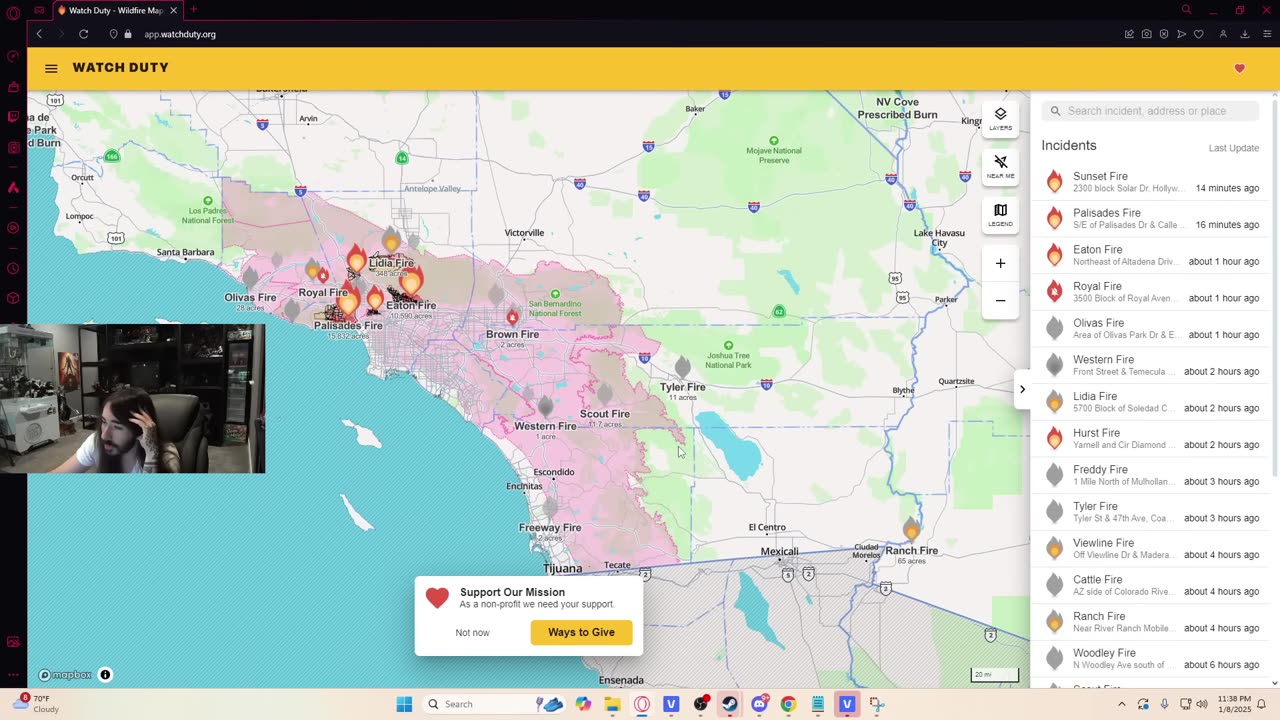Focus the incident search field

(x=1150, y=111)
